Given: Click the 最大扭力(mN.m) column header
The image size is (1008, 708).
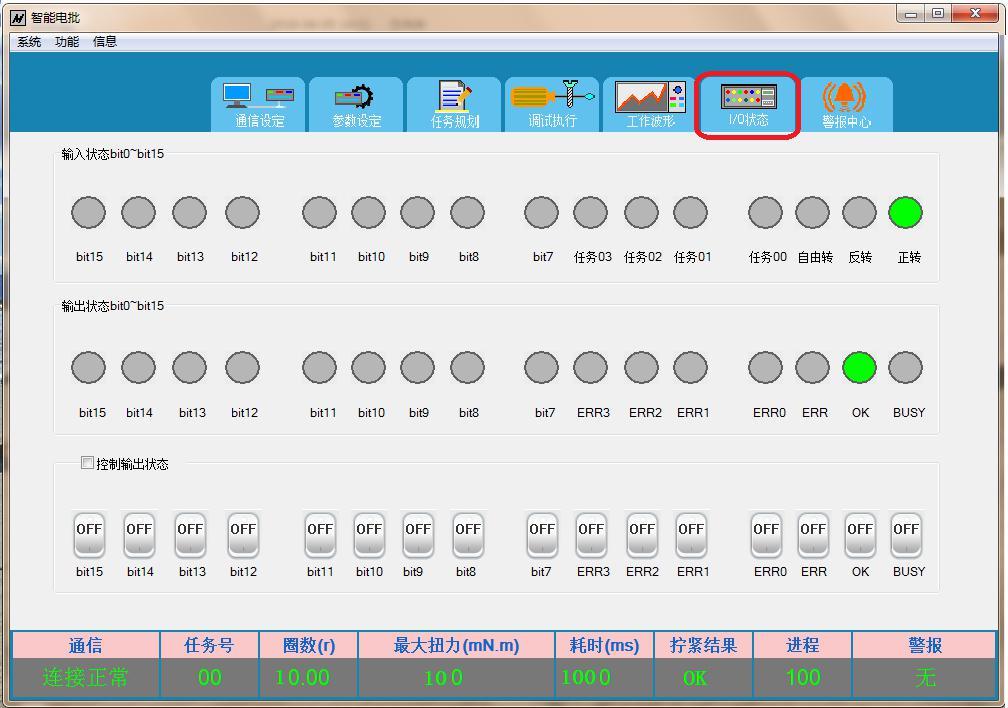Looking at the screenshot, I should (456, 645).
